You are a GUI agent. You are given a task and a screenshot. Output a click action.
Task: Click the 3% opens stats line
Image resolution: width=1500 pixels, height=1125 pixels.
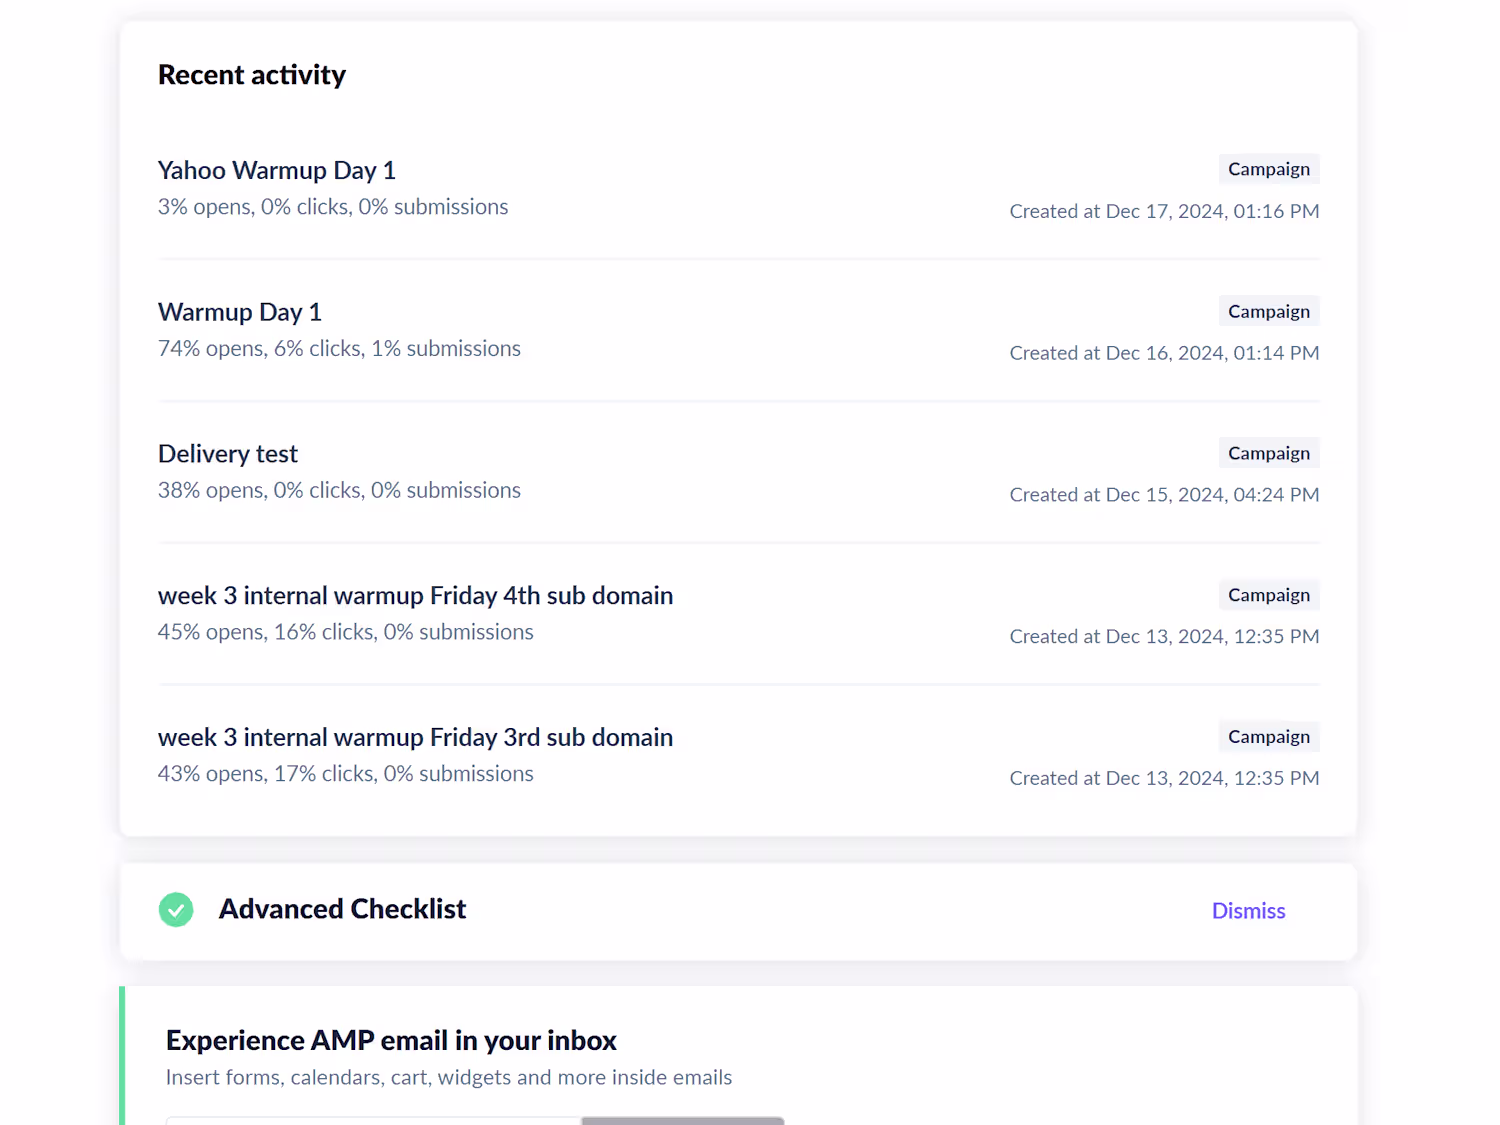click(333, 207)
